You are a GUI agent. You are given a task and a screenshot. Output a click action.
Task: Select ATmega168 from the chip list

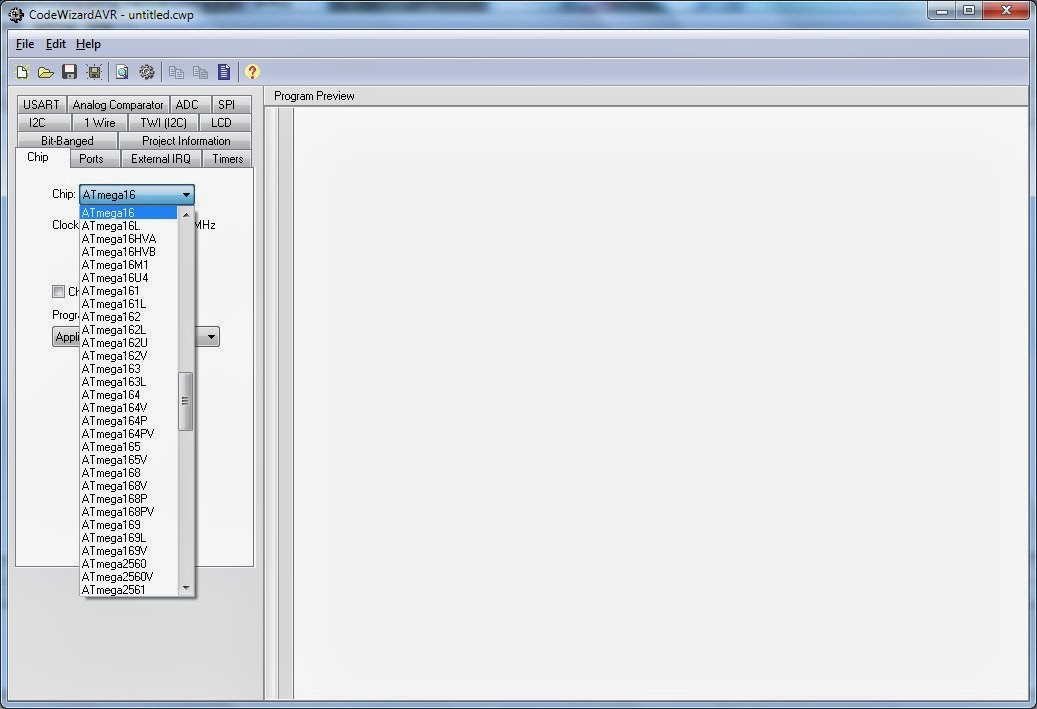click(x=128, y=473)
